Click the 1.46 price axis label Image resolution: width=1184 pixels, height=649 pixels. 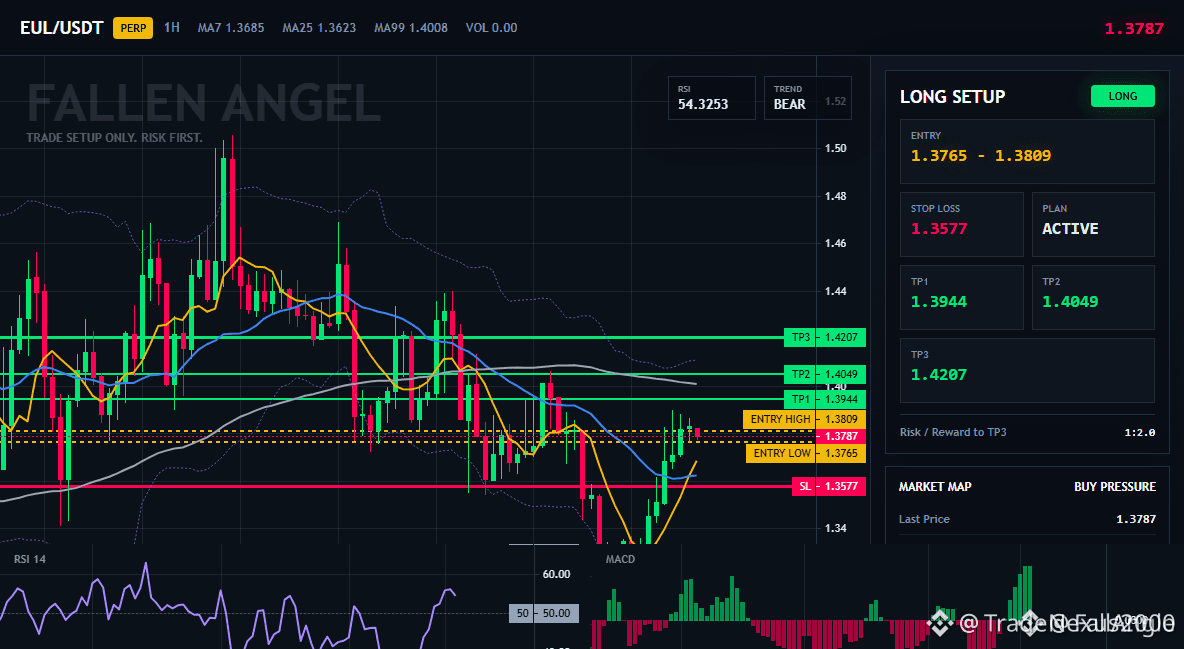(x=835, y=243)
